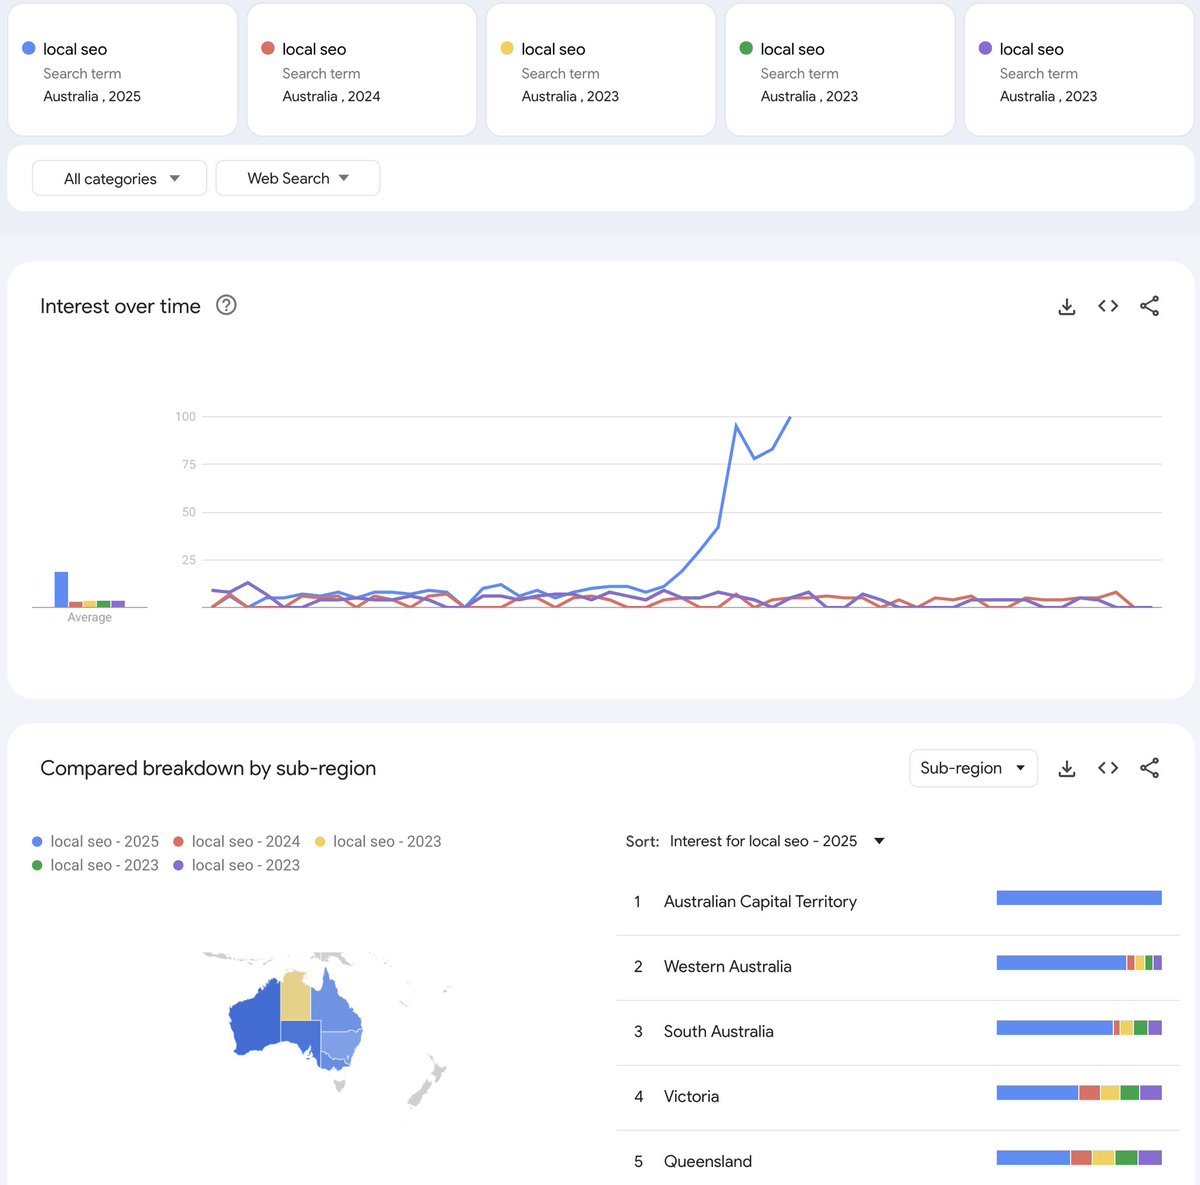Click the red dot of 2024 term

pyautogui.click(x=268, y=48)
